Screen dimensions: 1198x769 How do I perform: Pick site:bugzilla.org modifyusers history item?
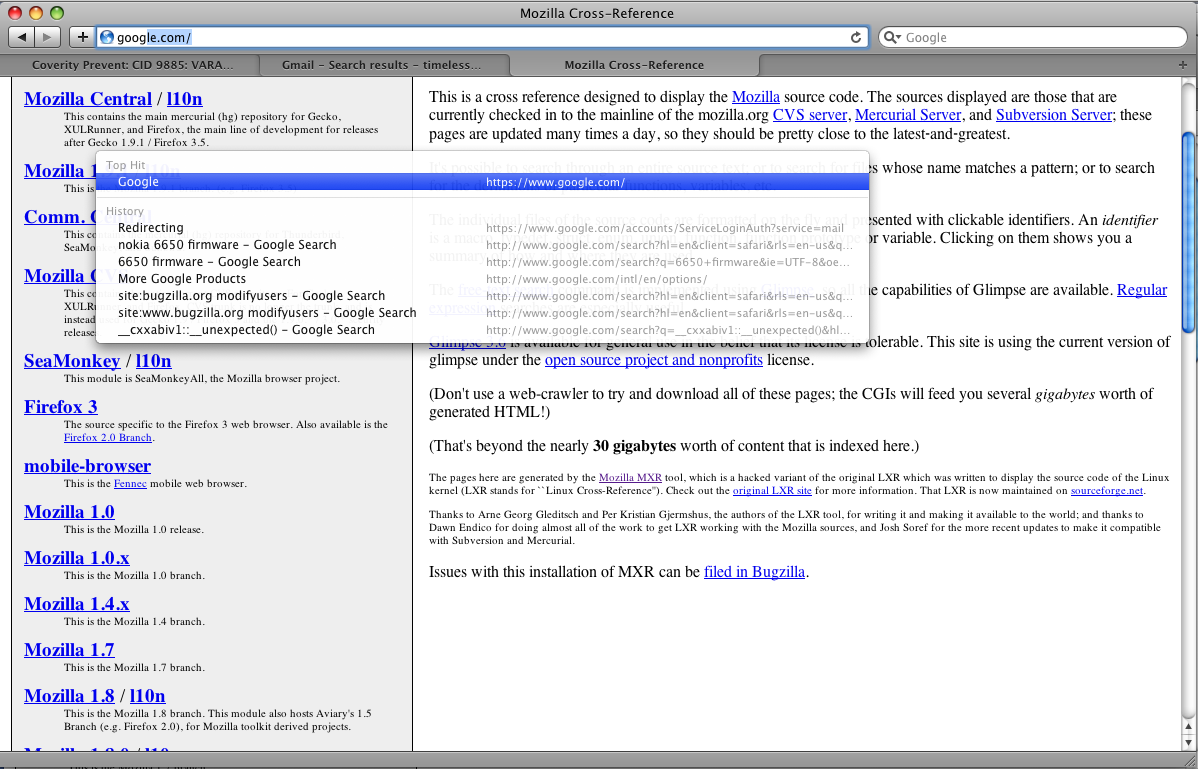coord(482,296)
